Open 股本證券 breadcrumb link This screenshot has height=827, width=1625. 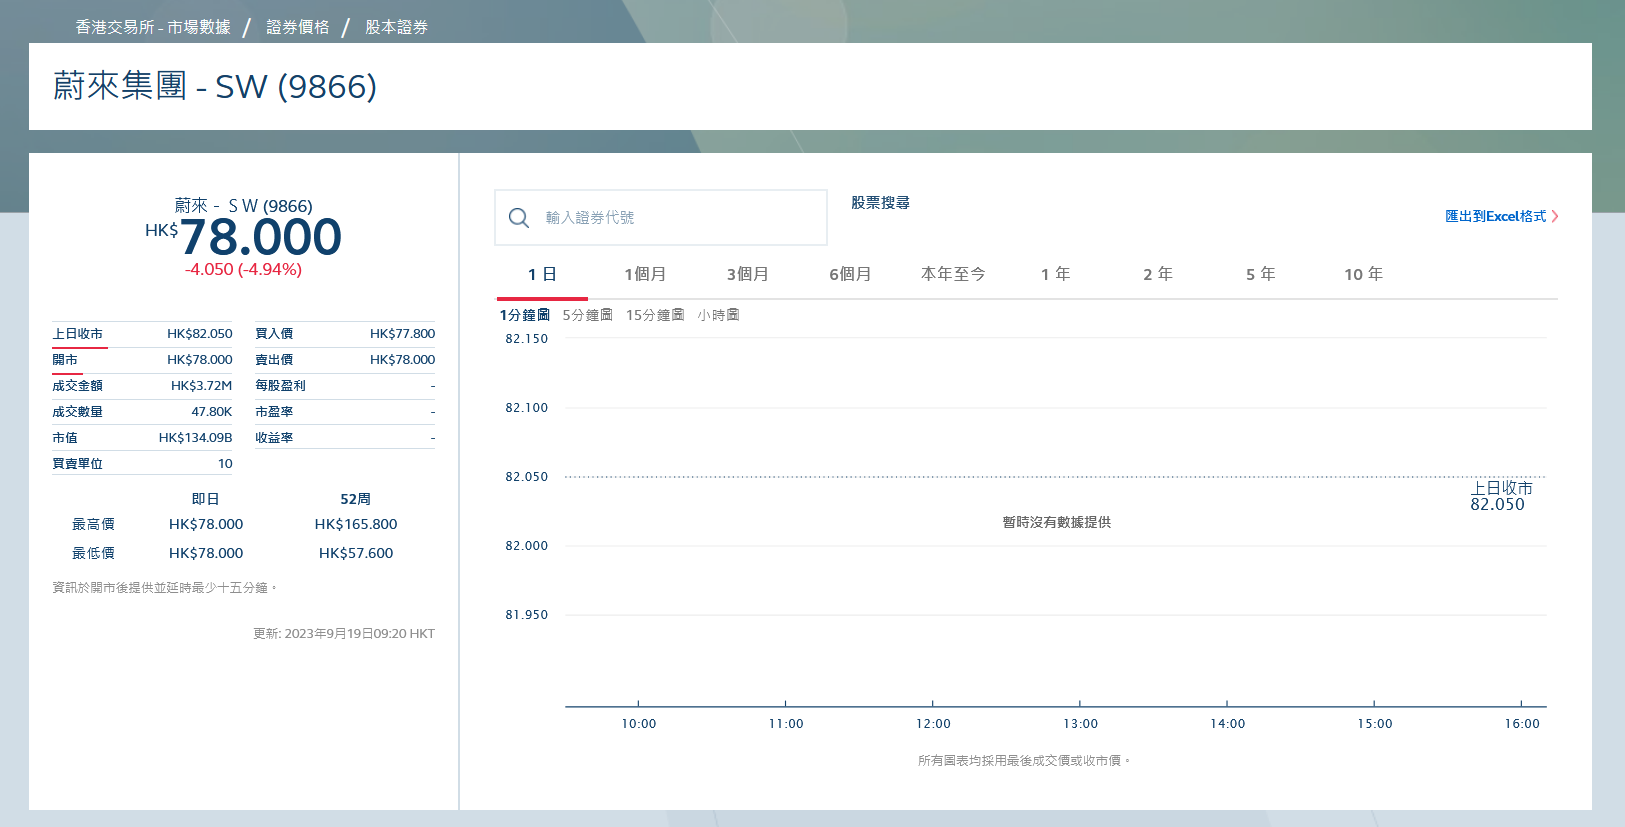pos(397,27)
